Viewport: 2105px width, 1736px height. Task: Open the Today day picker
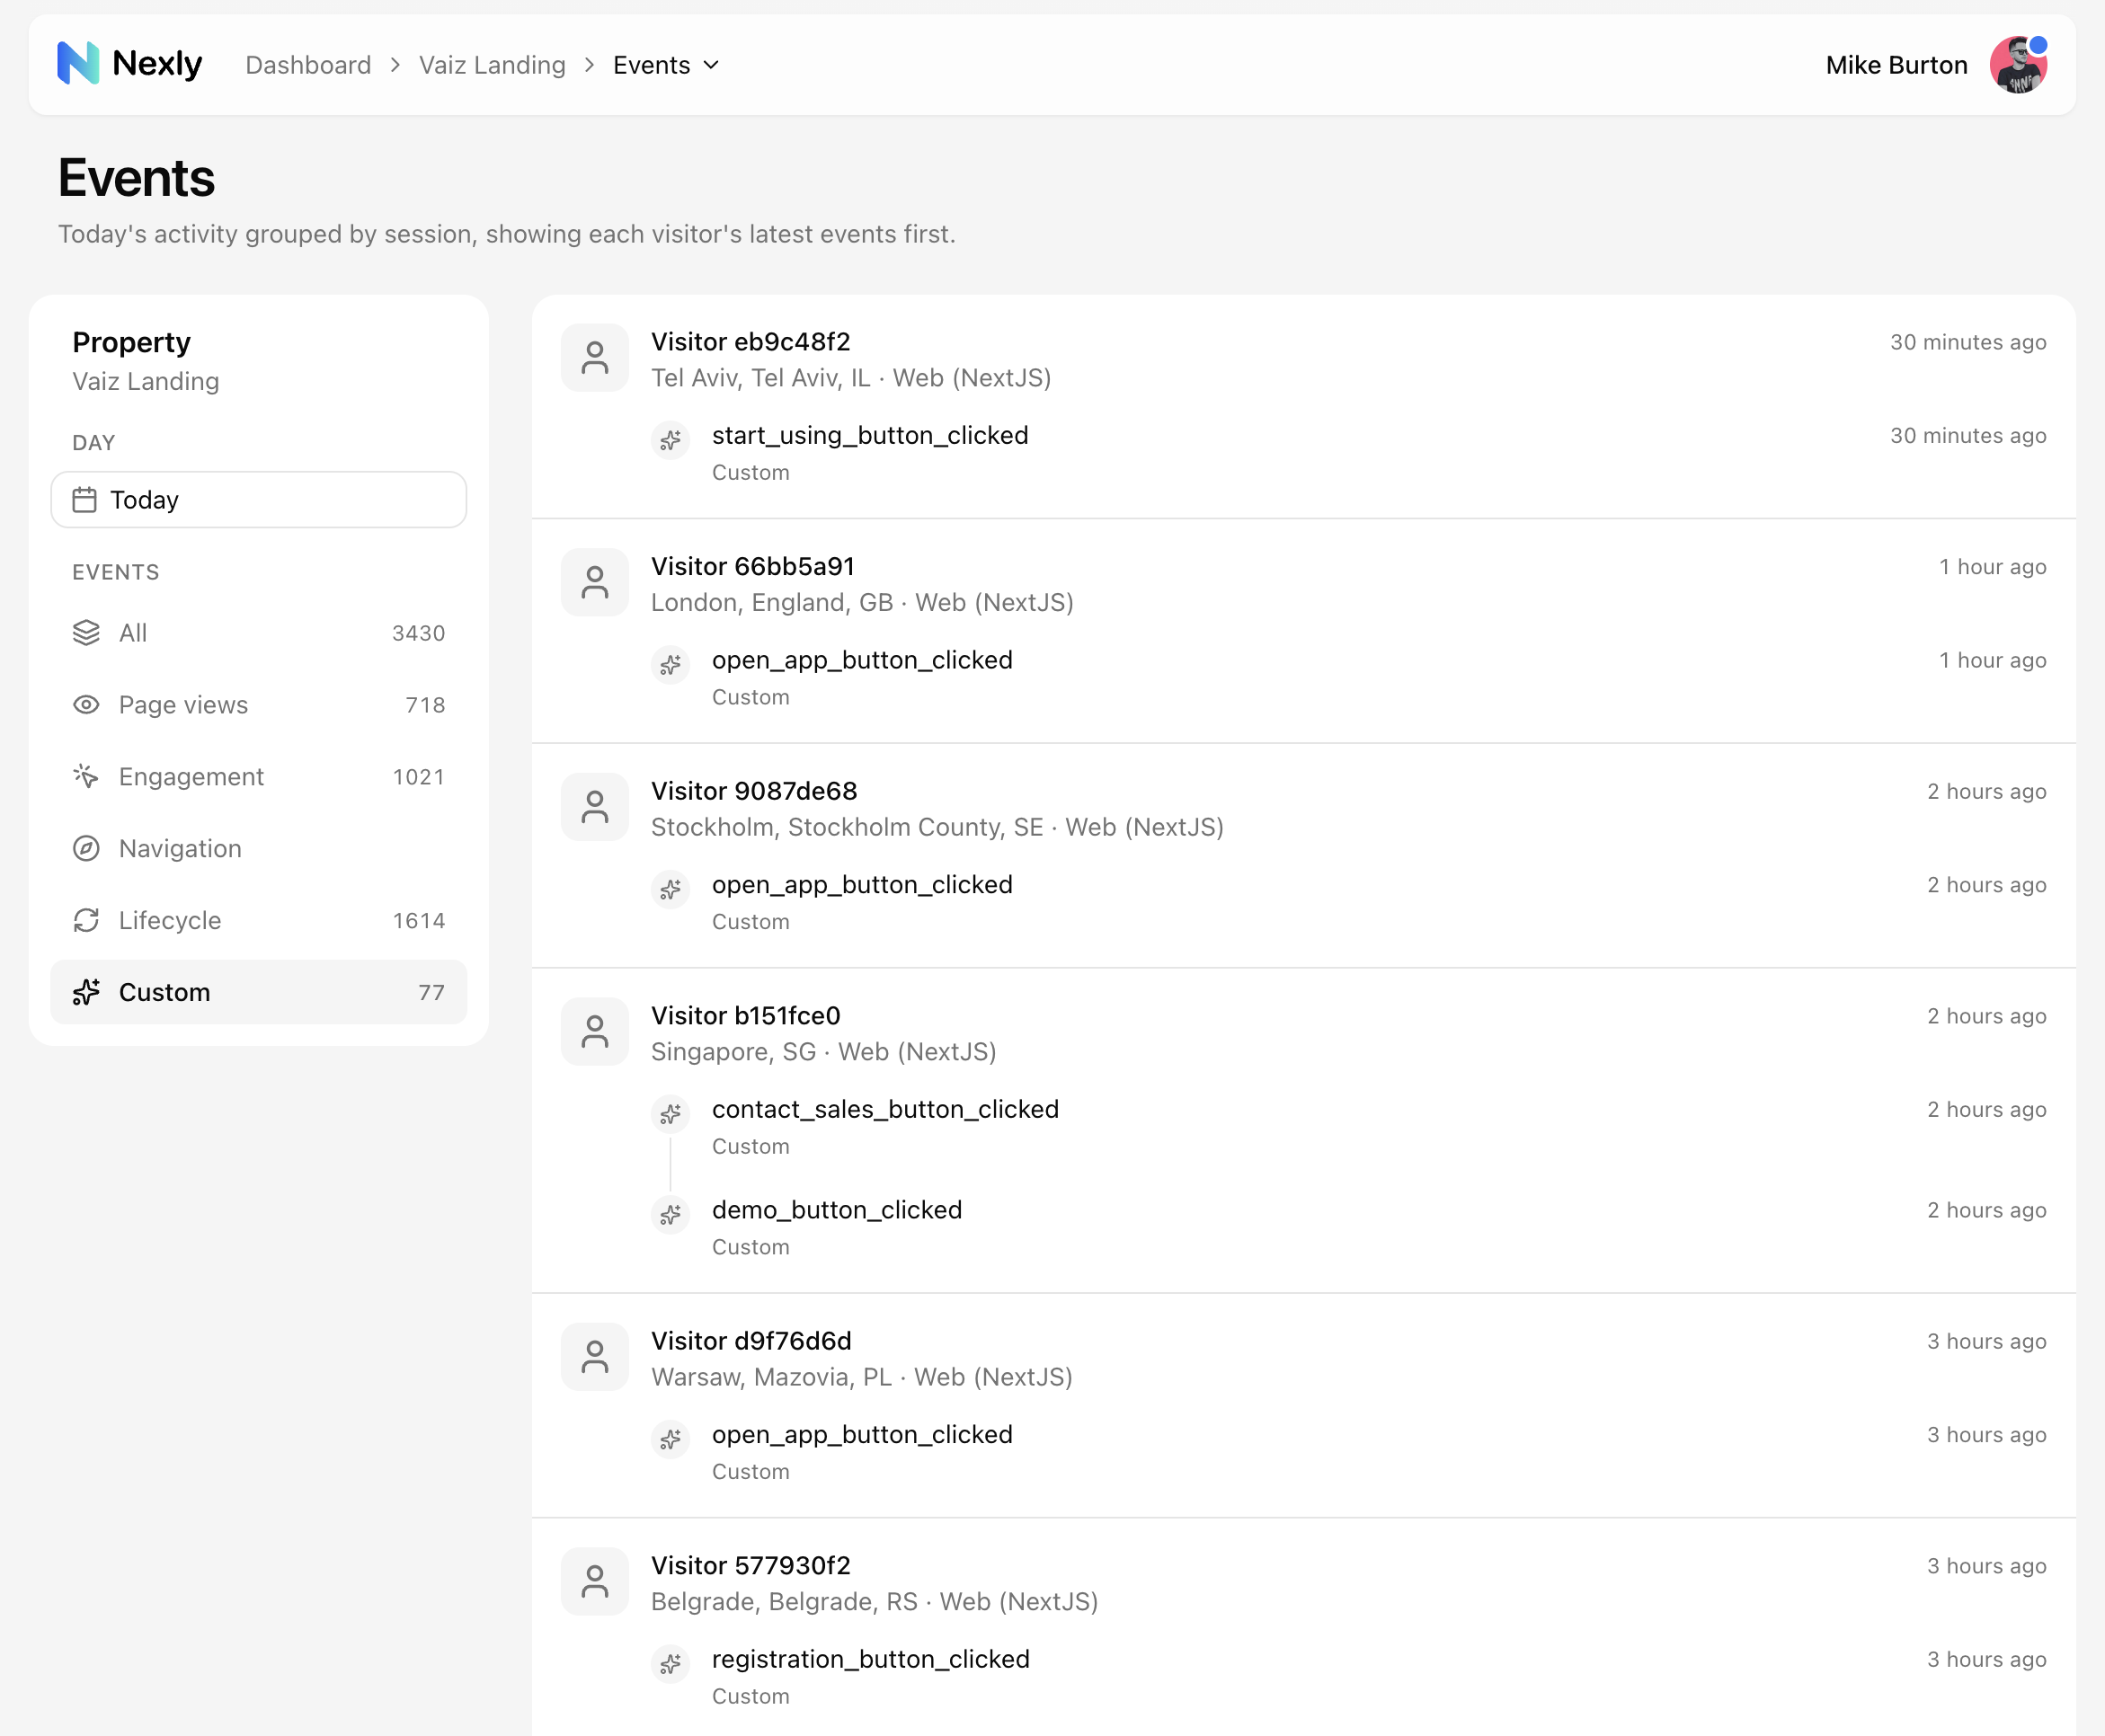click(x=259, y=500)
